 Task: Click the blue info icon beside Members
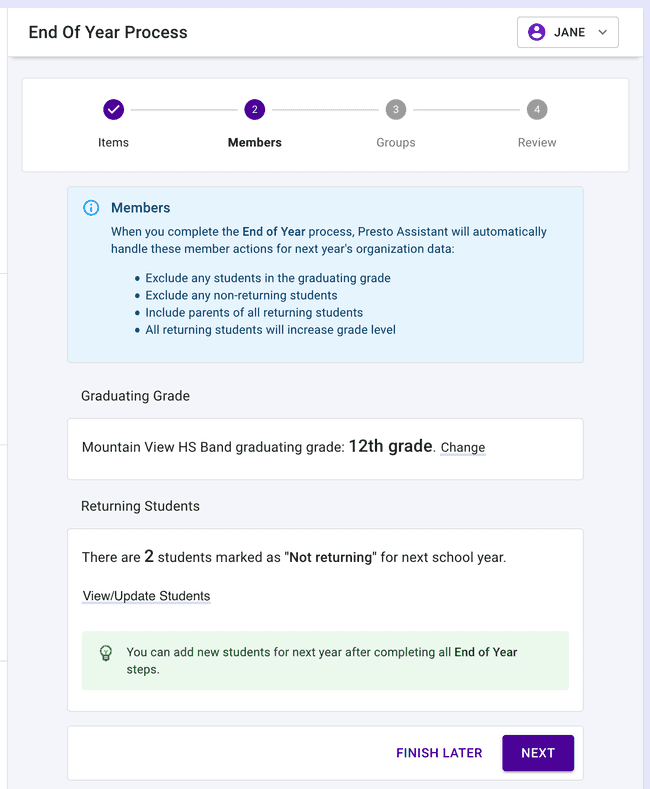[x=91, y=208]
